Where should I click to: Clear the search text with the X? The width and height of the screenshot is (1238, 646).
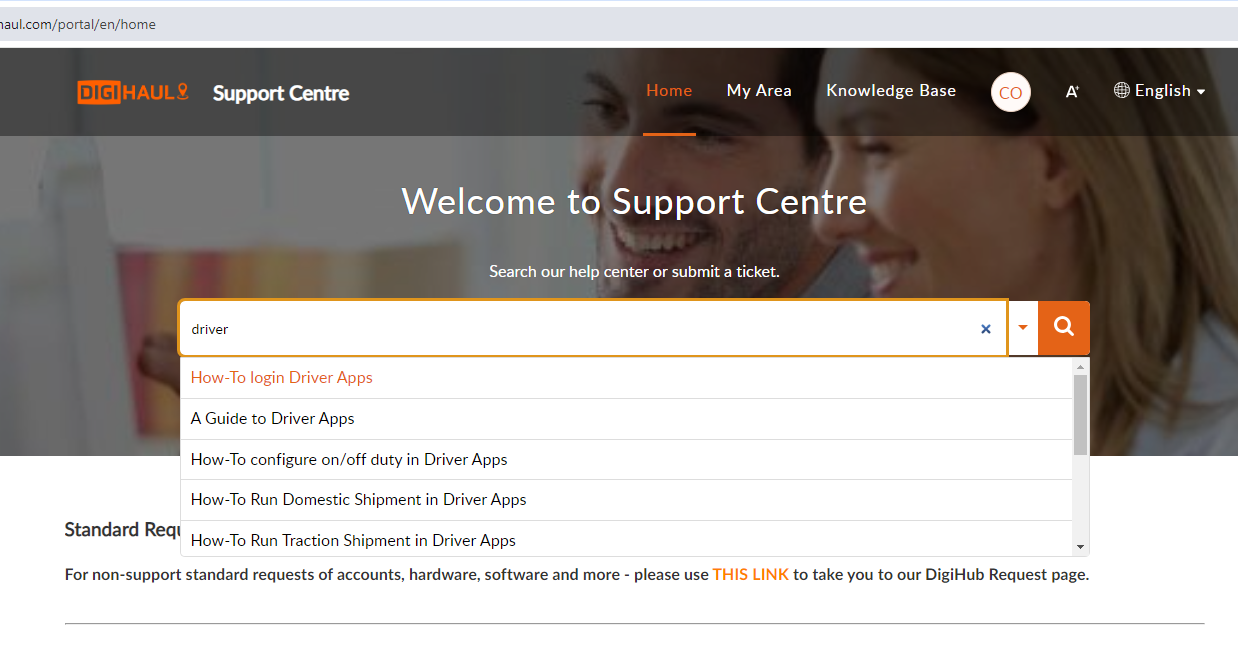(x=986, y=328)
